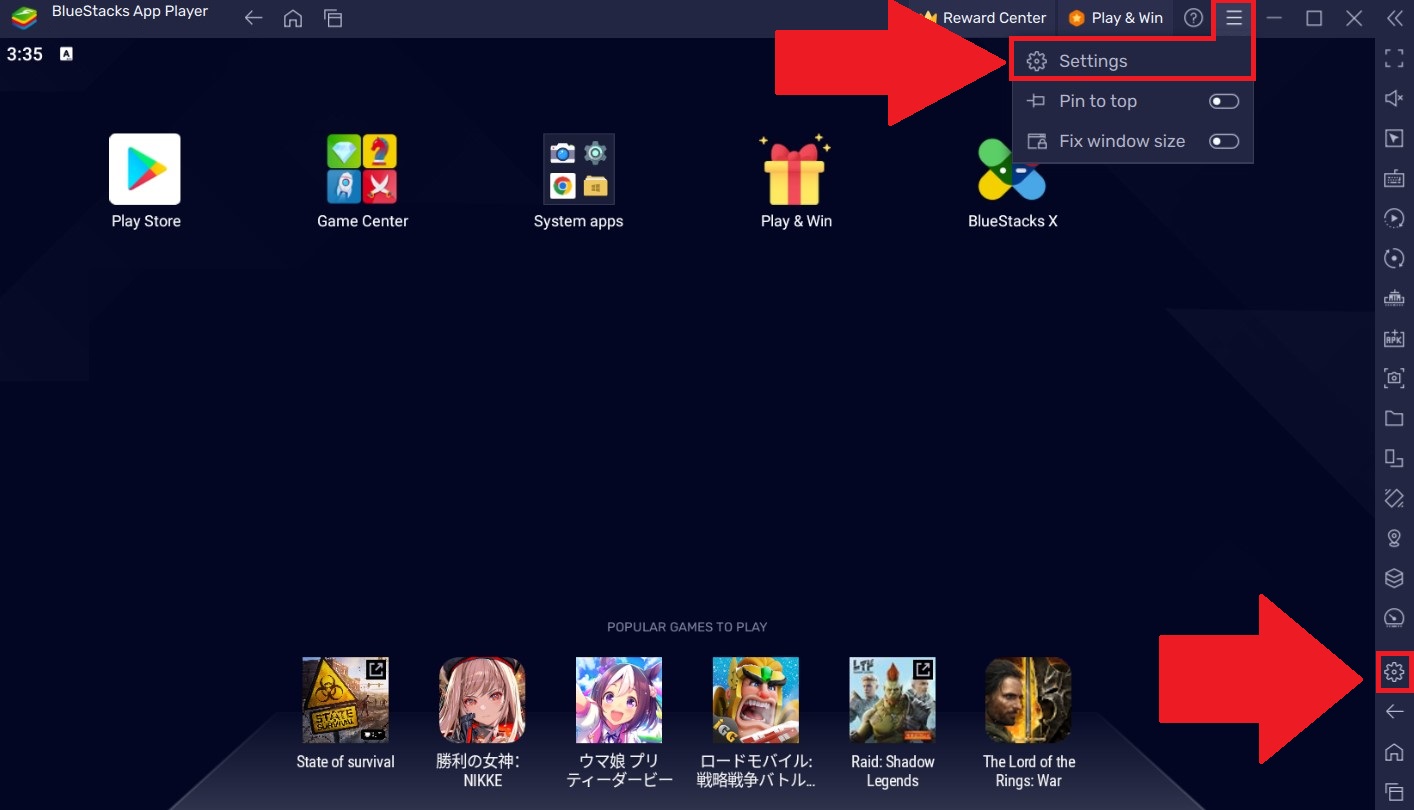Toggle Pin to top switch
1414x810 pixels.
pyautogui.click(x=1223, y=100)
